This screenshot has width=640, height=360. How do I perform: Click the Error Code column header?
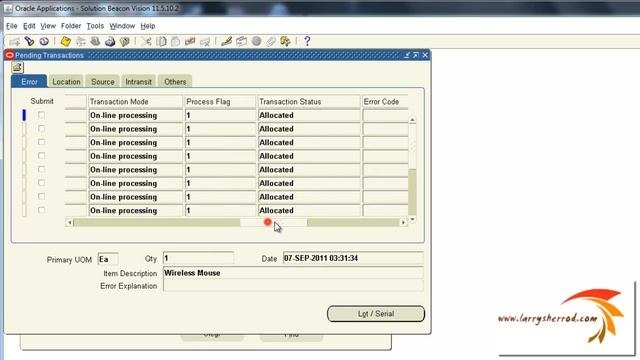point(385,102)
